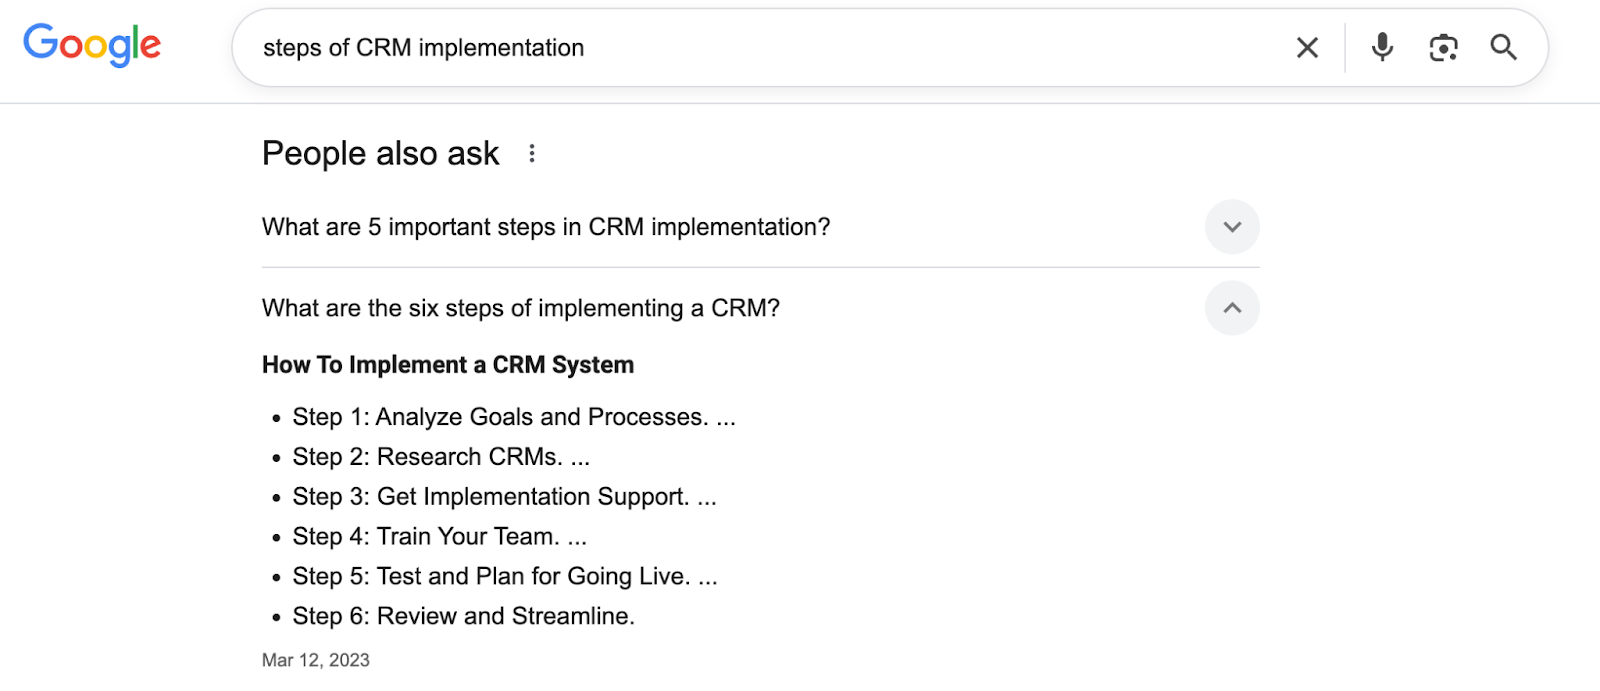The image size is (1600, 691).
Task: Select 'Step 3: Get Implementation Support' item
Action: point(504,497)
